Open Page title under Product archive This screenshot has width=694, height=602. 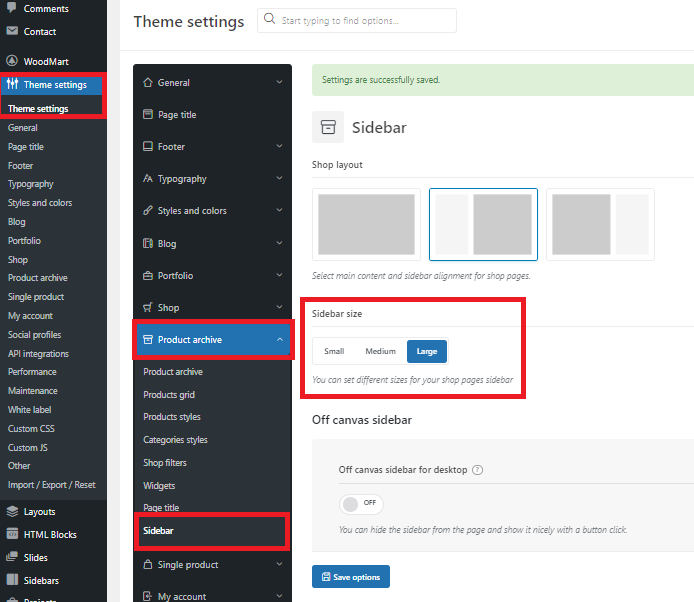pos(161,507)
